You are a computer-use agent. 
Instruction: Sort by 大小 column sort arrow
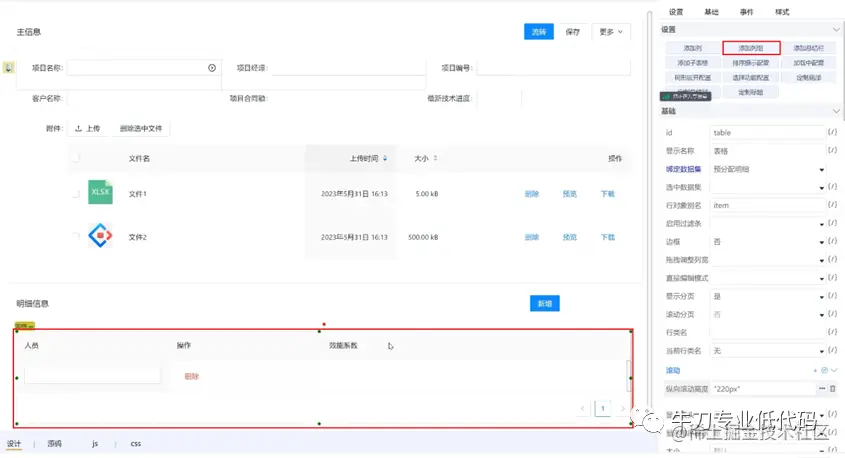(x=435, y=158)
